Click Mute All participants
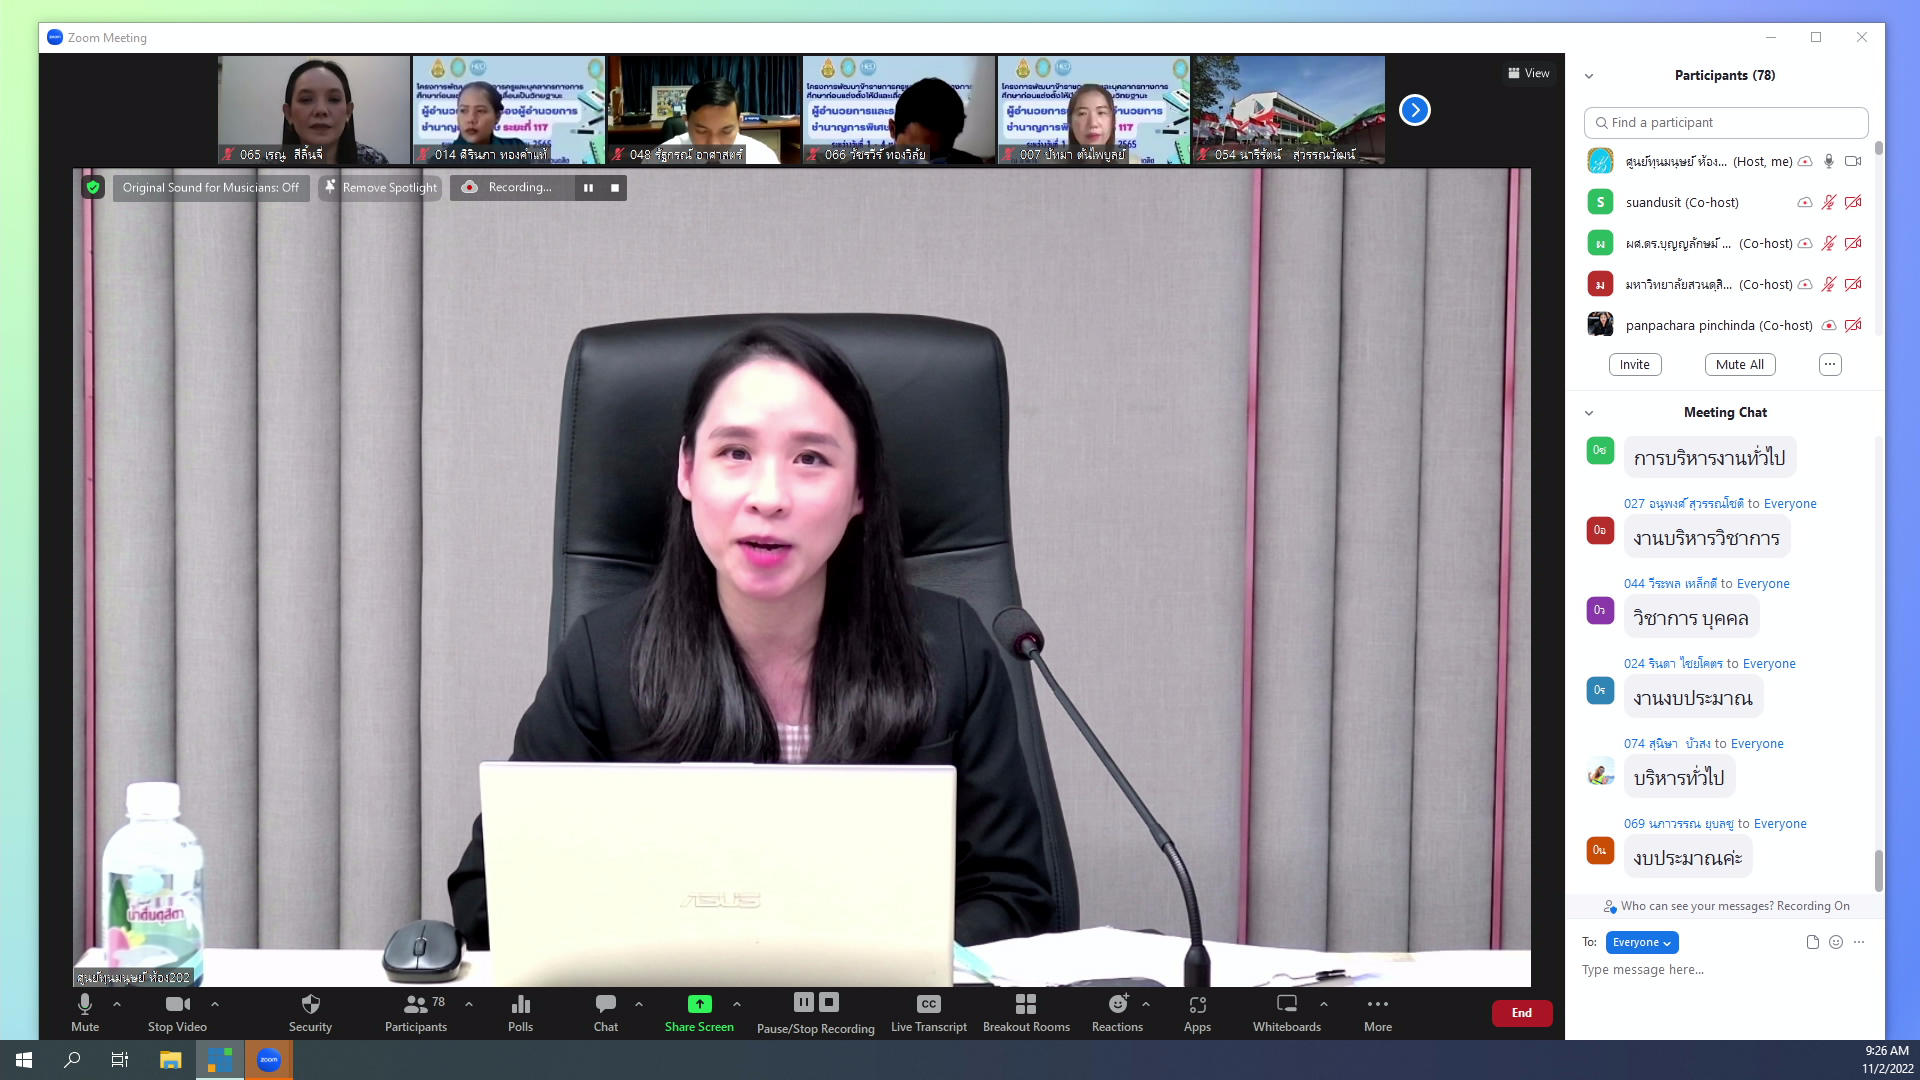Viewport: 1920px width, 1080px height. [x=1740, y=365]
